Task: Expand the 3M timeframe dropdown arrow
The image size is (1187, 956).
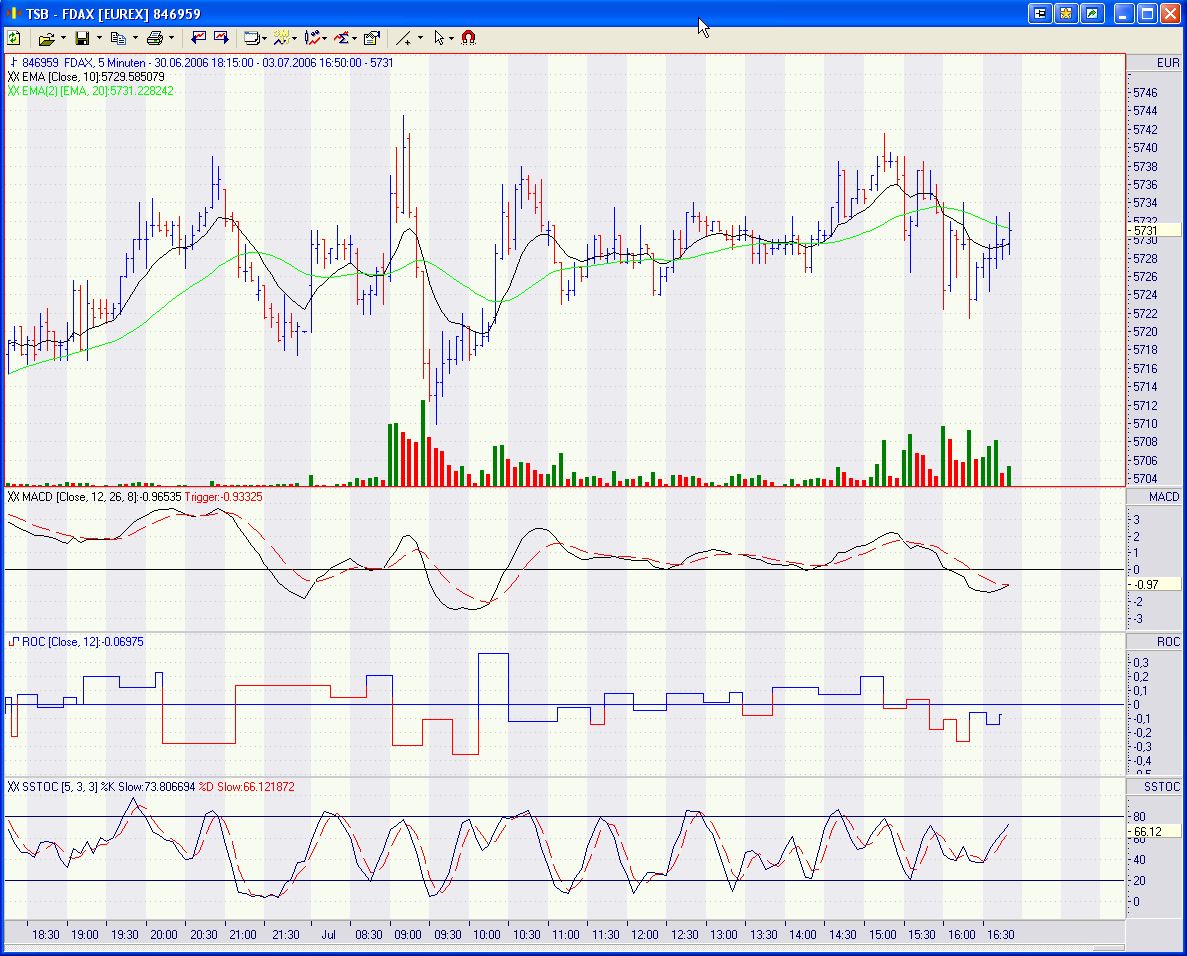Action: [x=294, y=39]
